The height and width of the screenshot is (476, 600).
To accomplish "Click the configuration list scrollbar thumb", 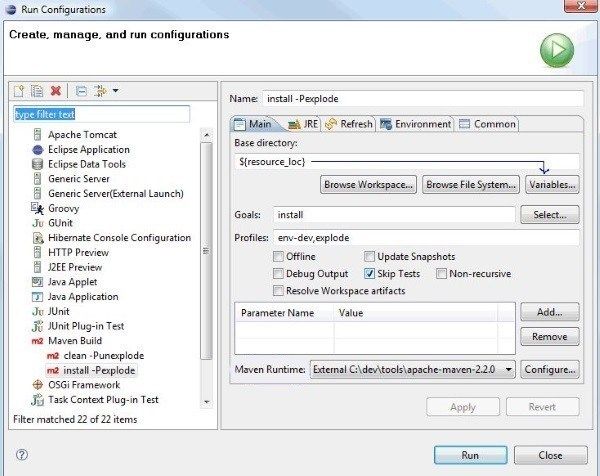I will 207,251.
